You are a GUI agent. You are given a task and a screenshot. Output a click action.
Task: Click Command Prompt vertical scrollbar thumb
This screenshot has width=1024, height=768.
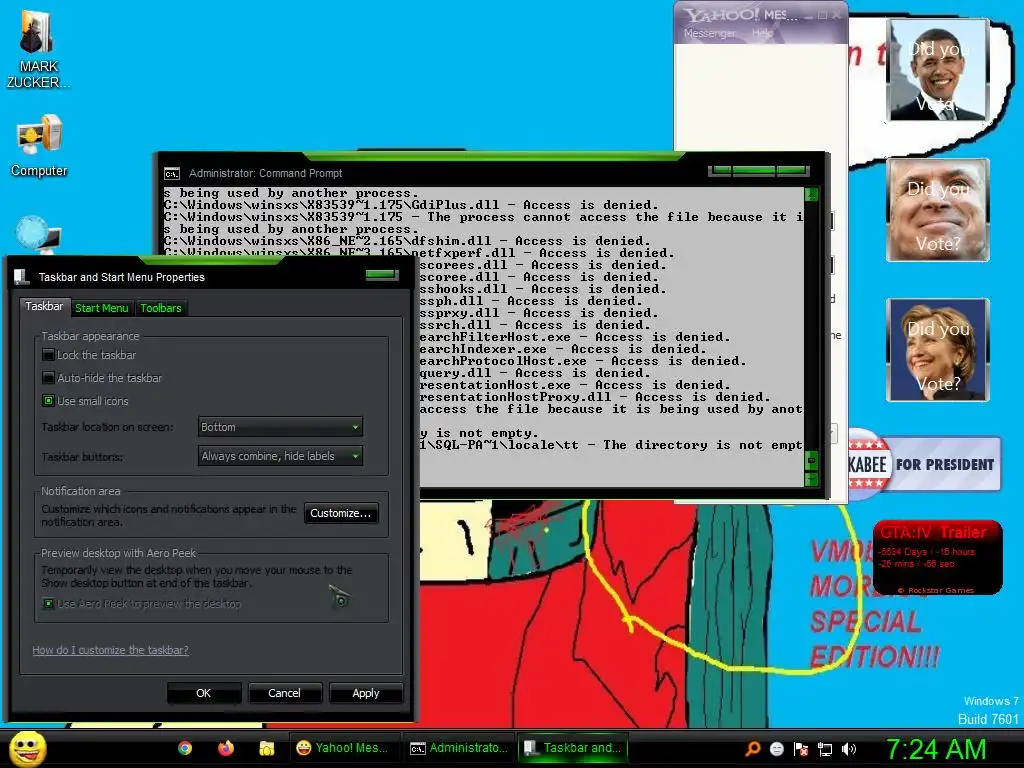tap(812, 460)
